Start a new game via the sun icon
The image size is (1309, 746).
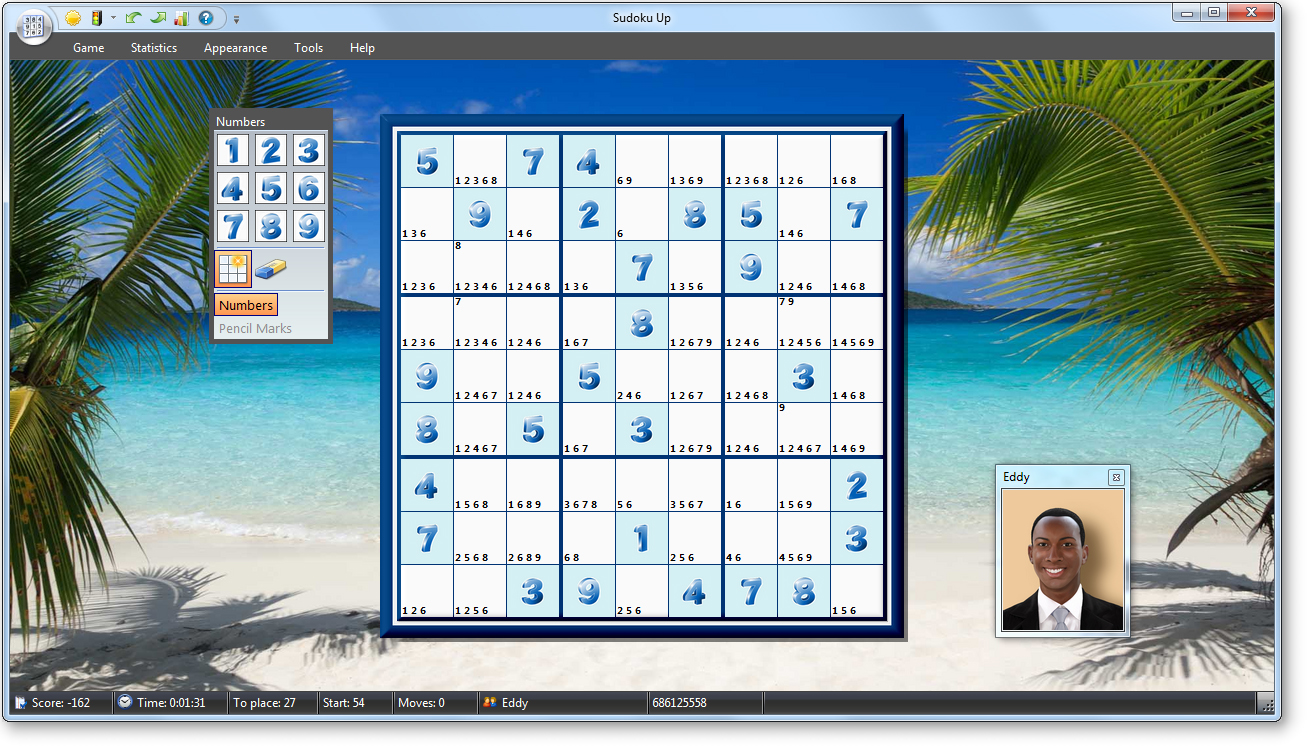point(72,18)
